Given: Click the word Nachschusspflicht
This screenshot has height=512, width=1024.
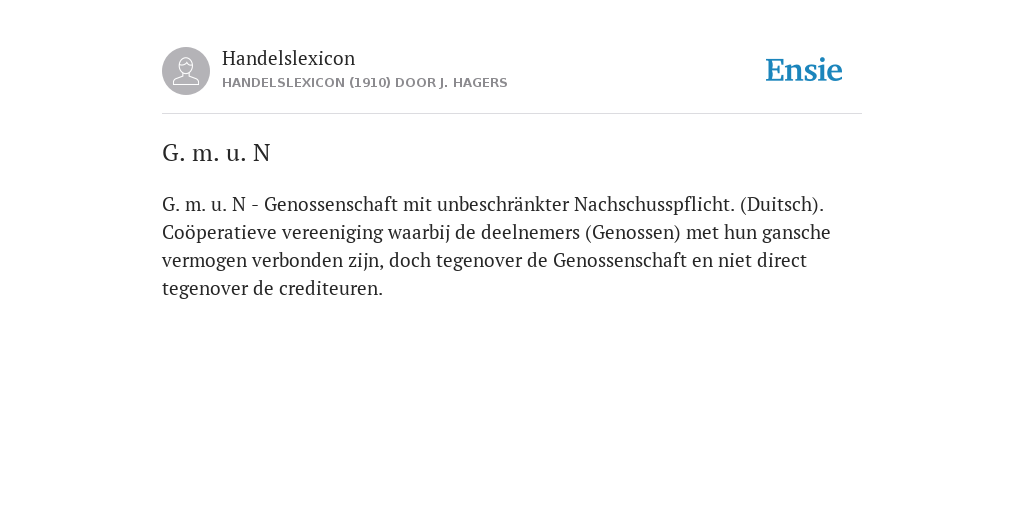Looking at the screenshot, I should coord(654,204).
